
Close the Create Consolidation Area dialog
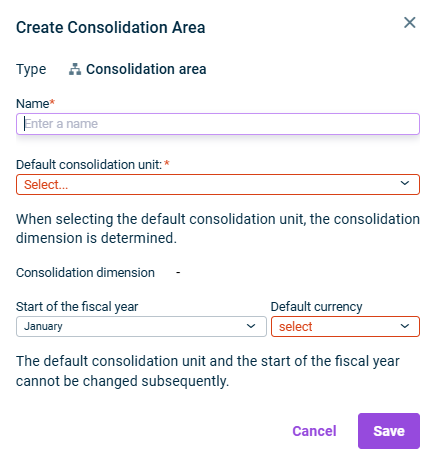coord(409,23)
